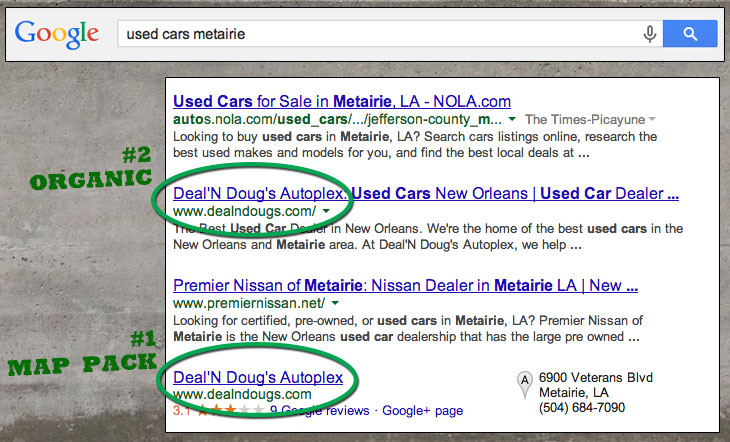Expand the arrow after www.dealndougs.com/ URL
The height and width of the screenshot is (442, 730).
coord(327,212)
